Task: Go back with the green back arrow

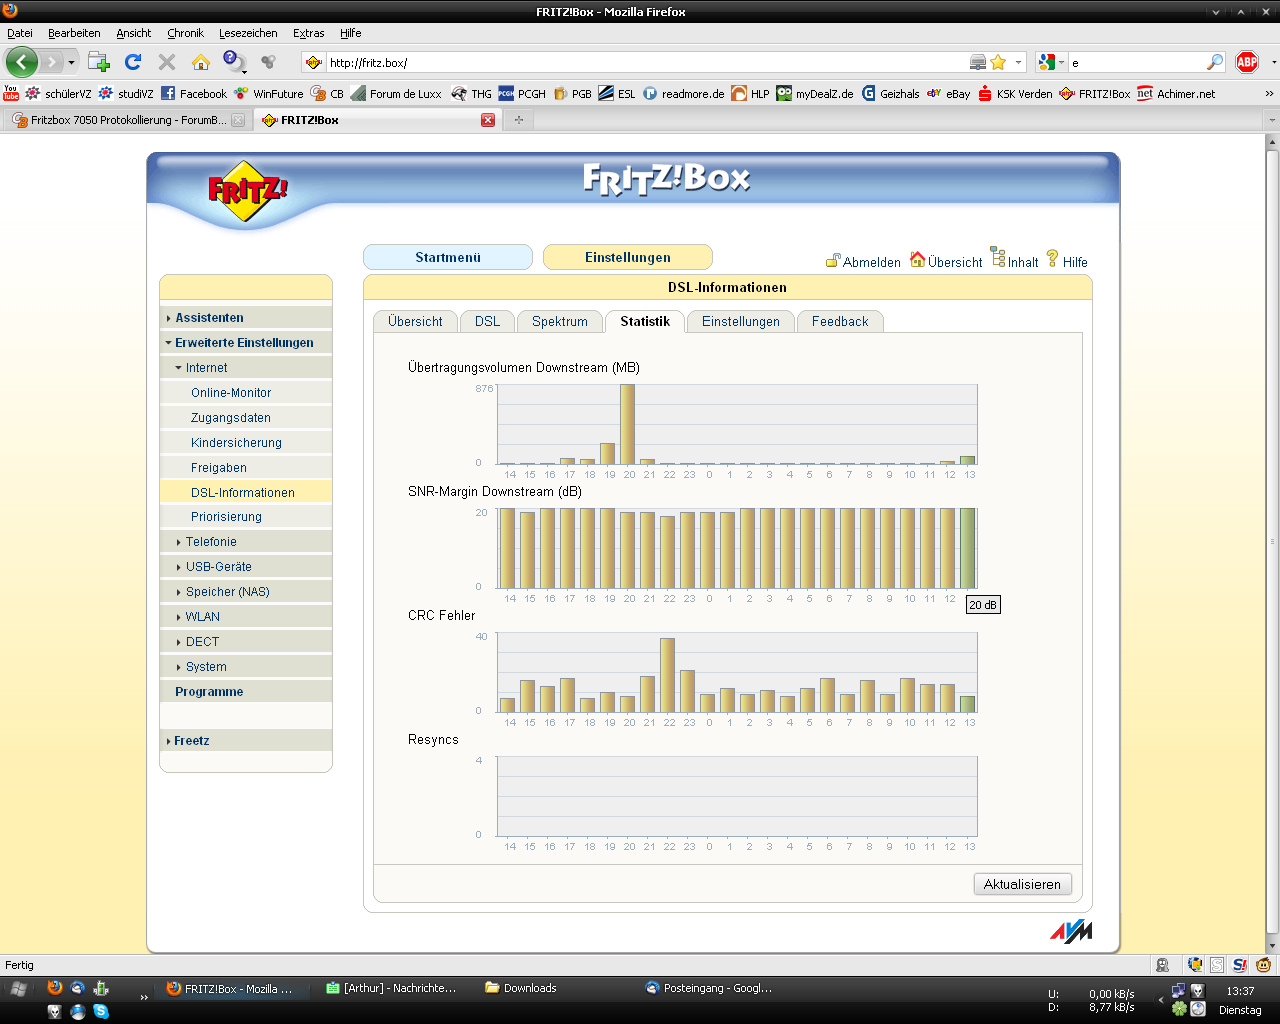Action: point(22,62)
